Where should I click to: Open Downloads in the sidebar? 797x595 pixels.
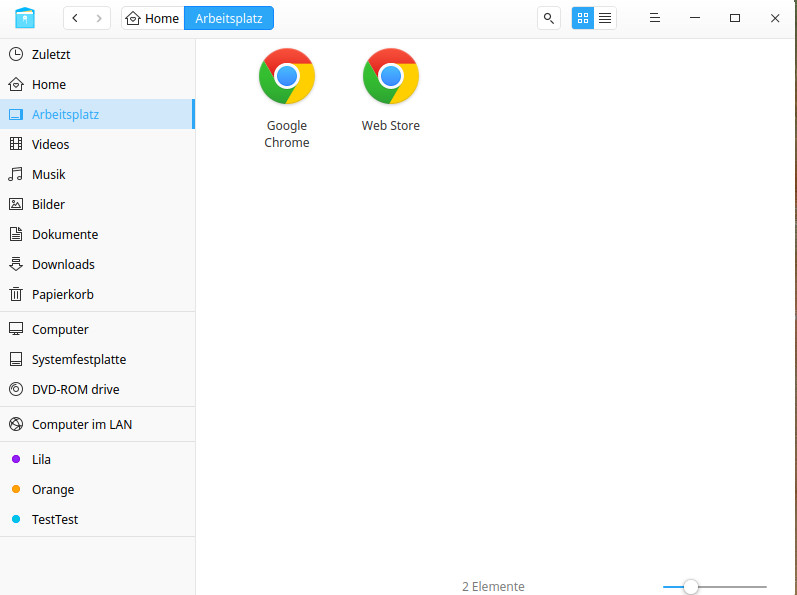tap(98, 264)
